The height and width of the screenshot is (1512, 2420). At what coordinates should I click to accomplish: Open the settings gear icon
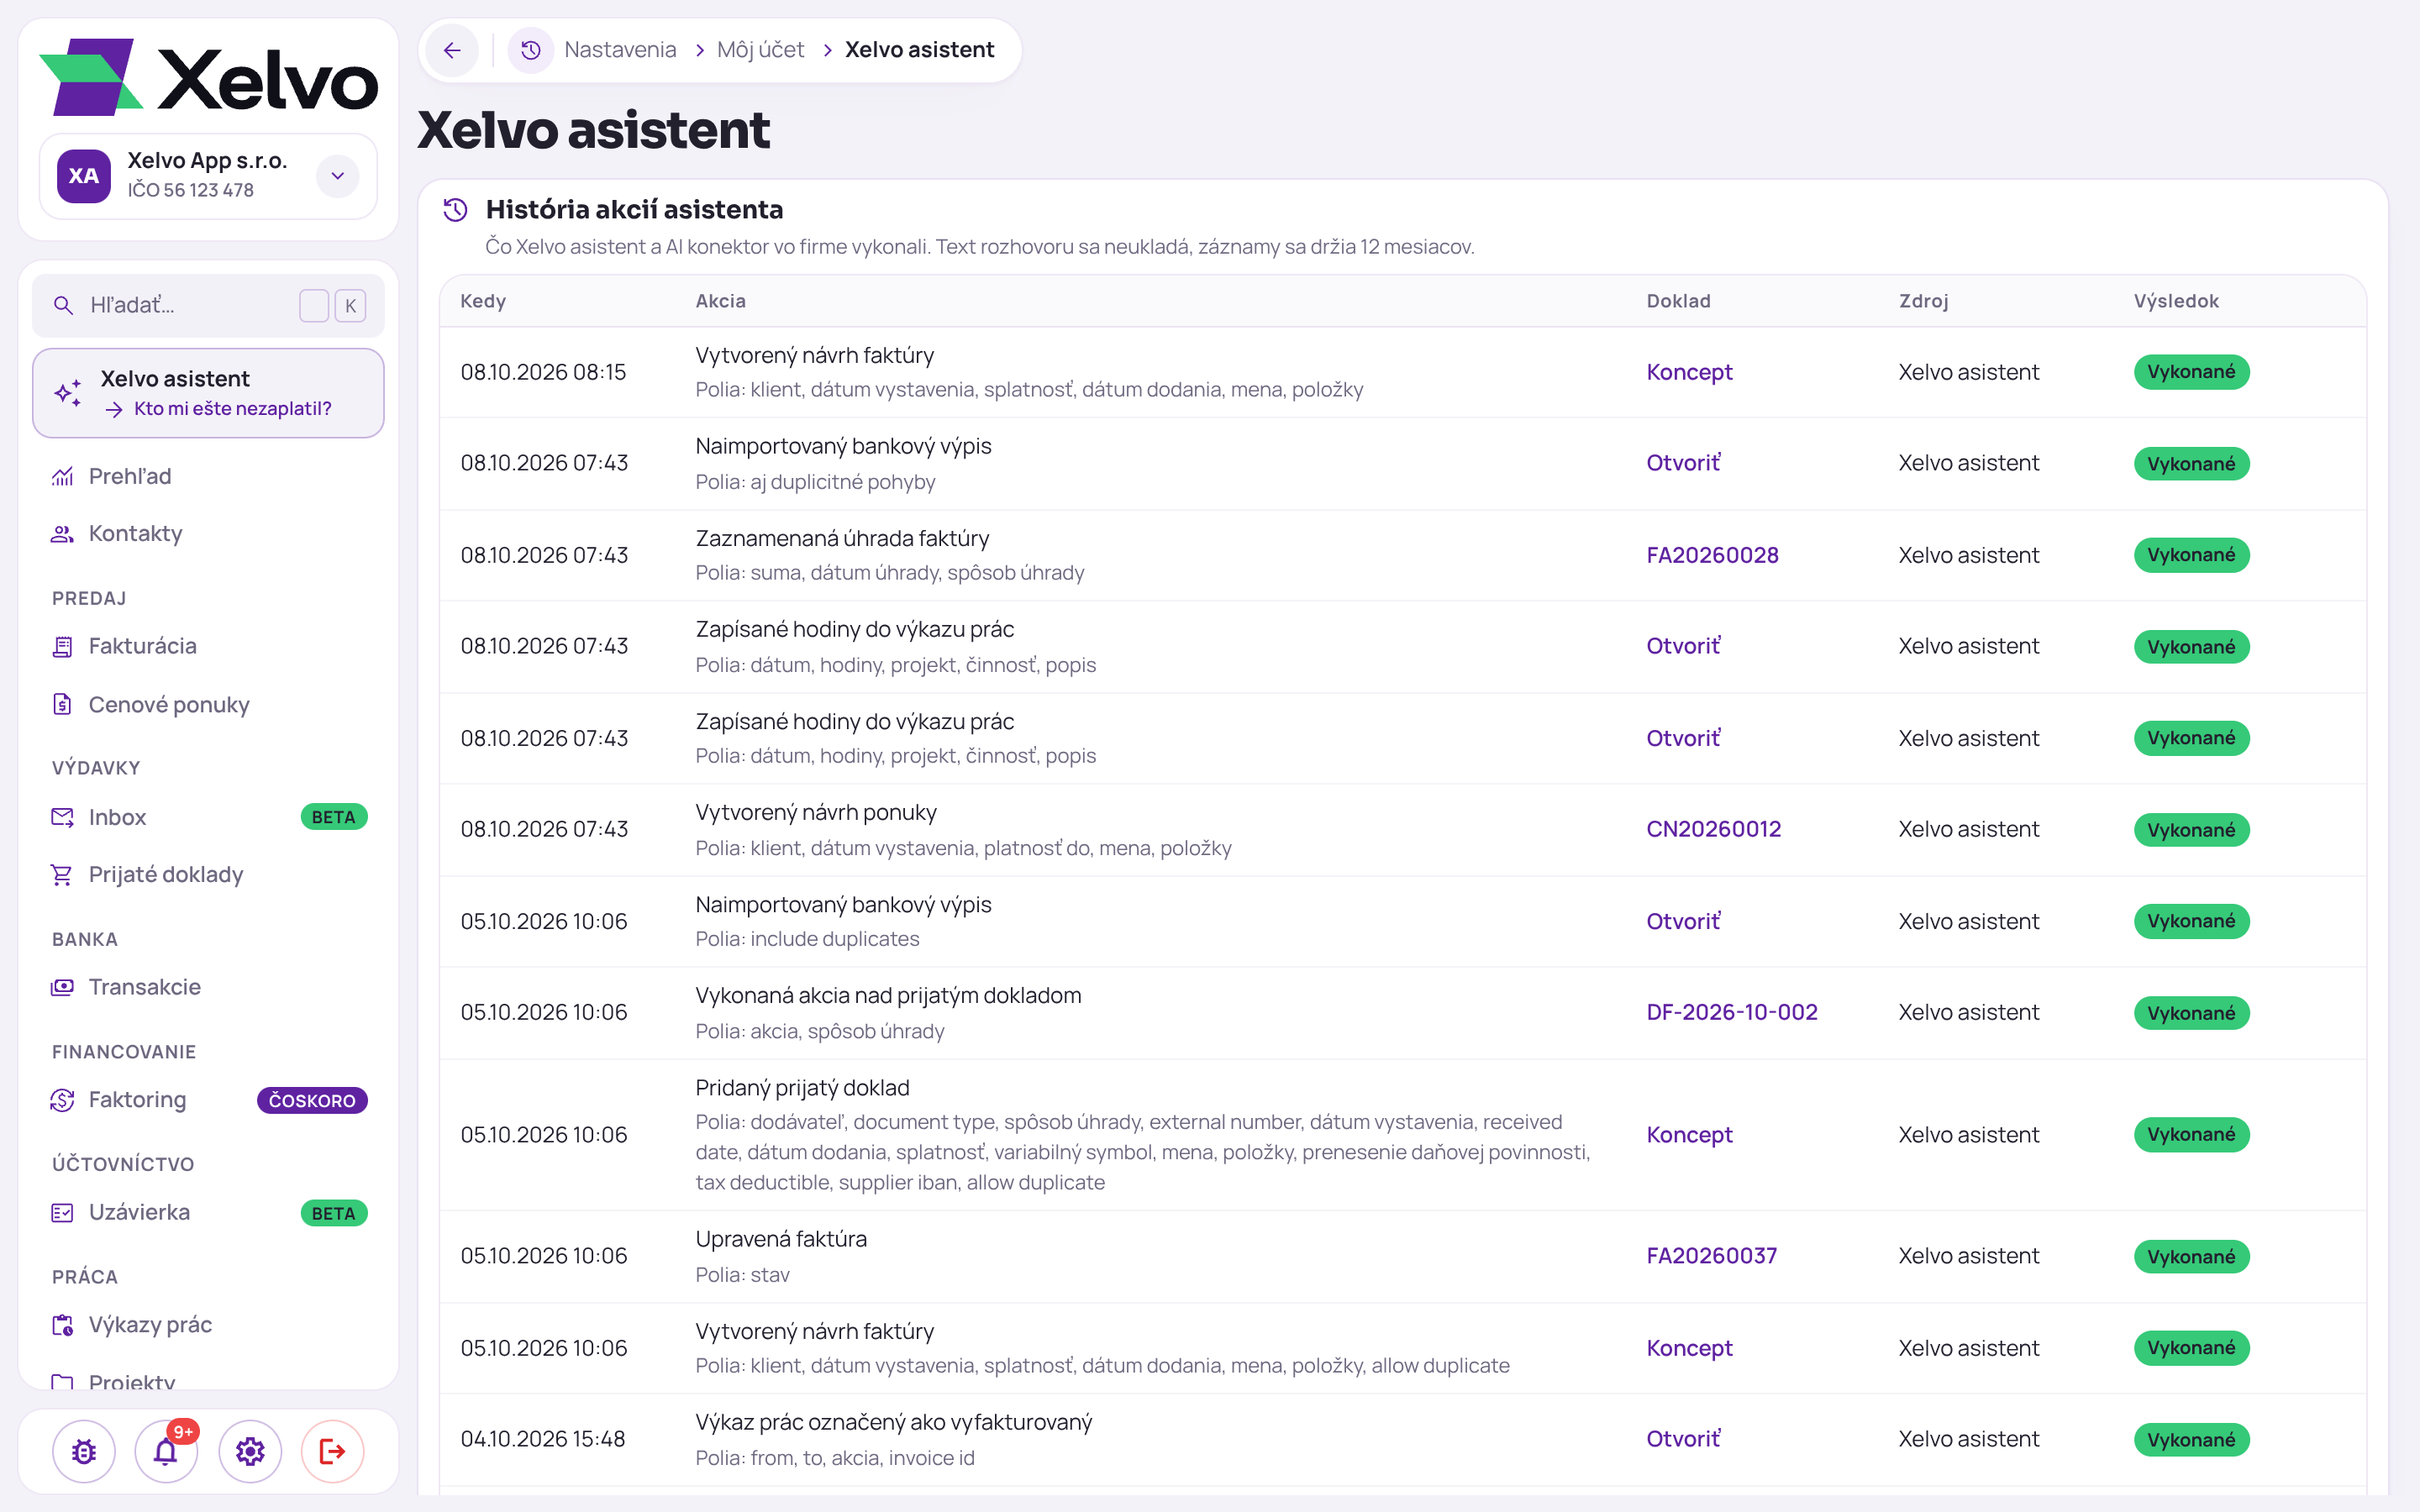(x=250, y=1451)
